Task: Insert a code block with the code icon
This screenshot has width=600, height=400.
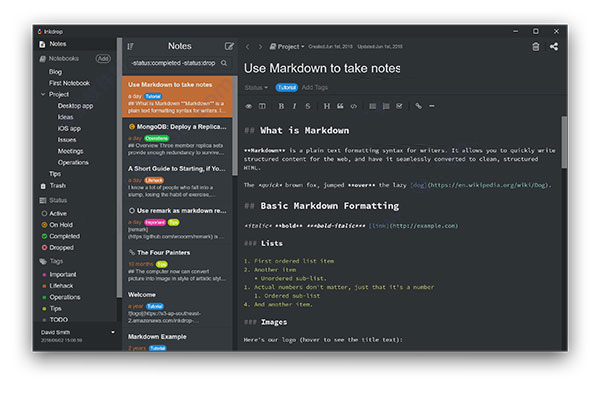Action: click(354, 106)
